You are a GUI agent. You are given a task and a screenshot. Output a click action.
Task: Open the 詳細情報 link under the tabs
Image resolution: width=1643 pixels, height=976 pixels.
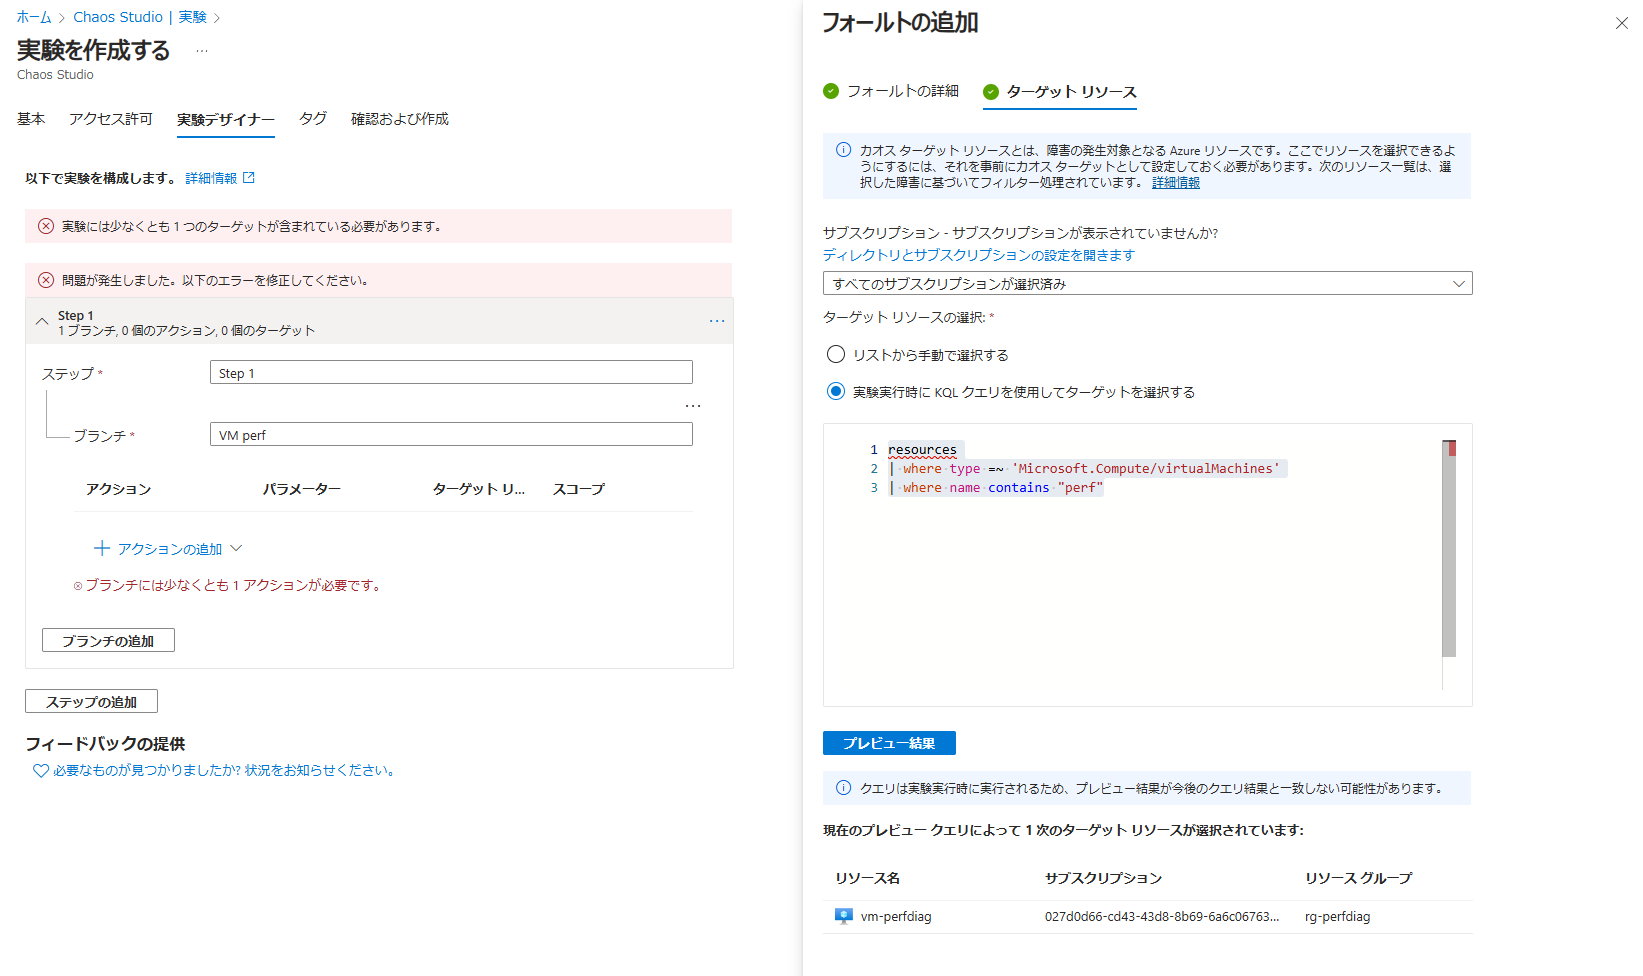[211, 178]
